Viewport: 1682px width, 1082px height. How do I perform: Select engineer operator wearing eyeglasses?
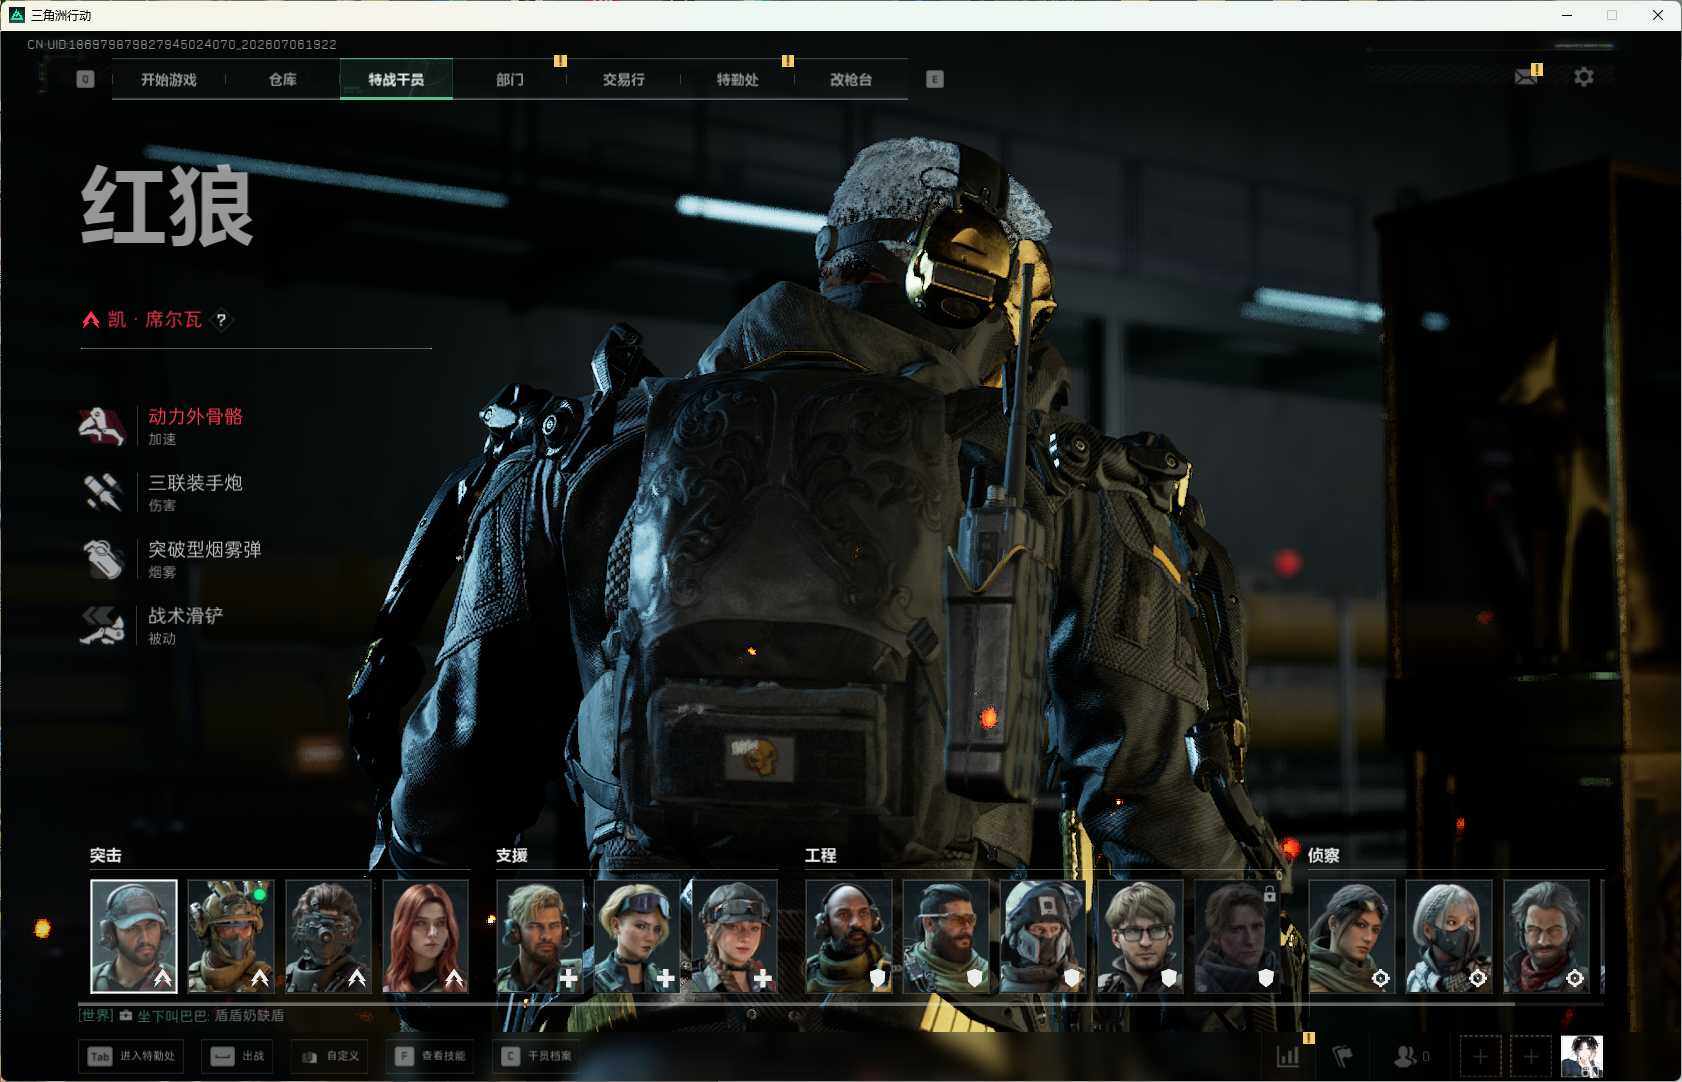(x=1140, y=936)
